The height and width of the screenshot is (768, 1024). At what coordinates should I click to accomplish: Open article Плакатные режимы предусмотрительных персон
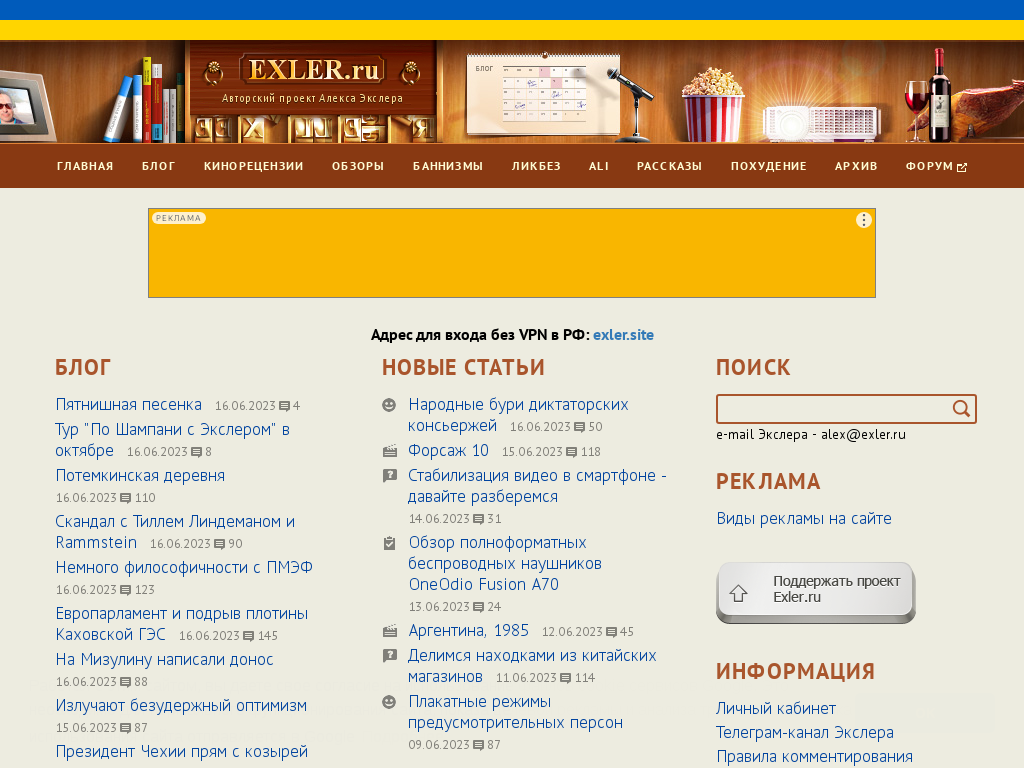point(515,712)
